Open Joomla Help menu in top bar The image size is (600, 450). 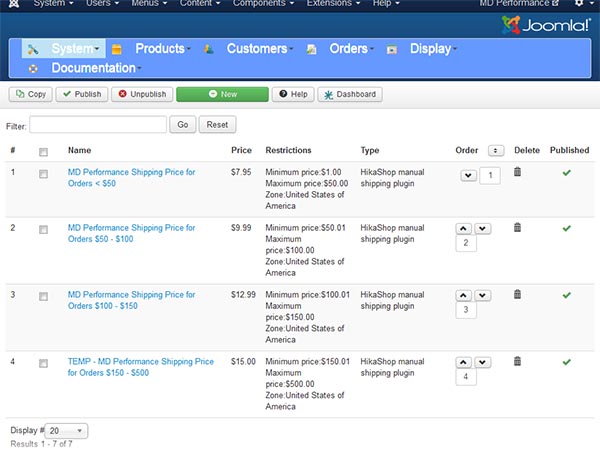point(386,3)
